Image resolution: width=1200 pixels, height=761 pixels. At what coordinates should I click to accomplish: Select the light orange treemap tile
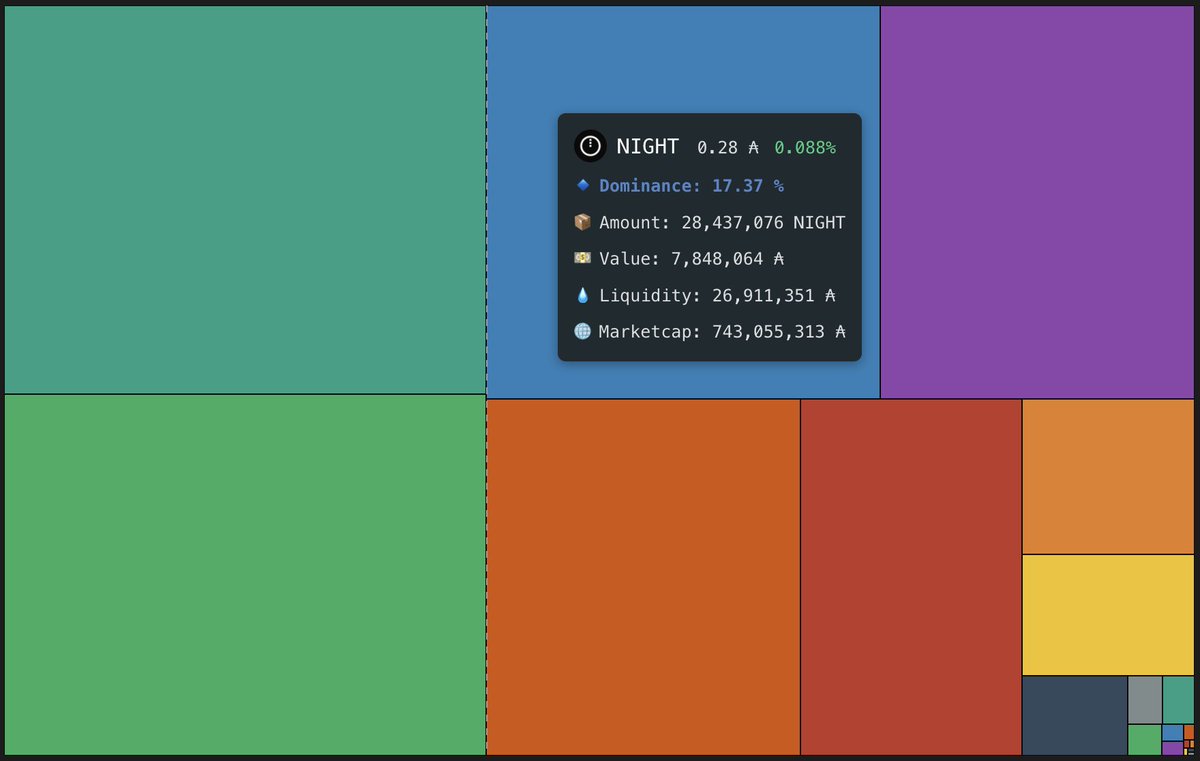[x=1108, y=477]
